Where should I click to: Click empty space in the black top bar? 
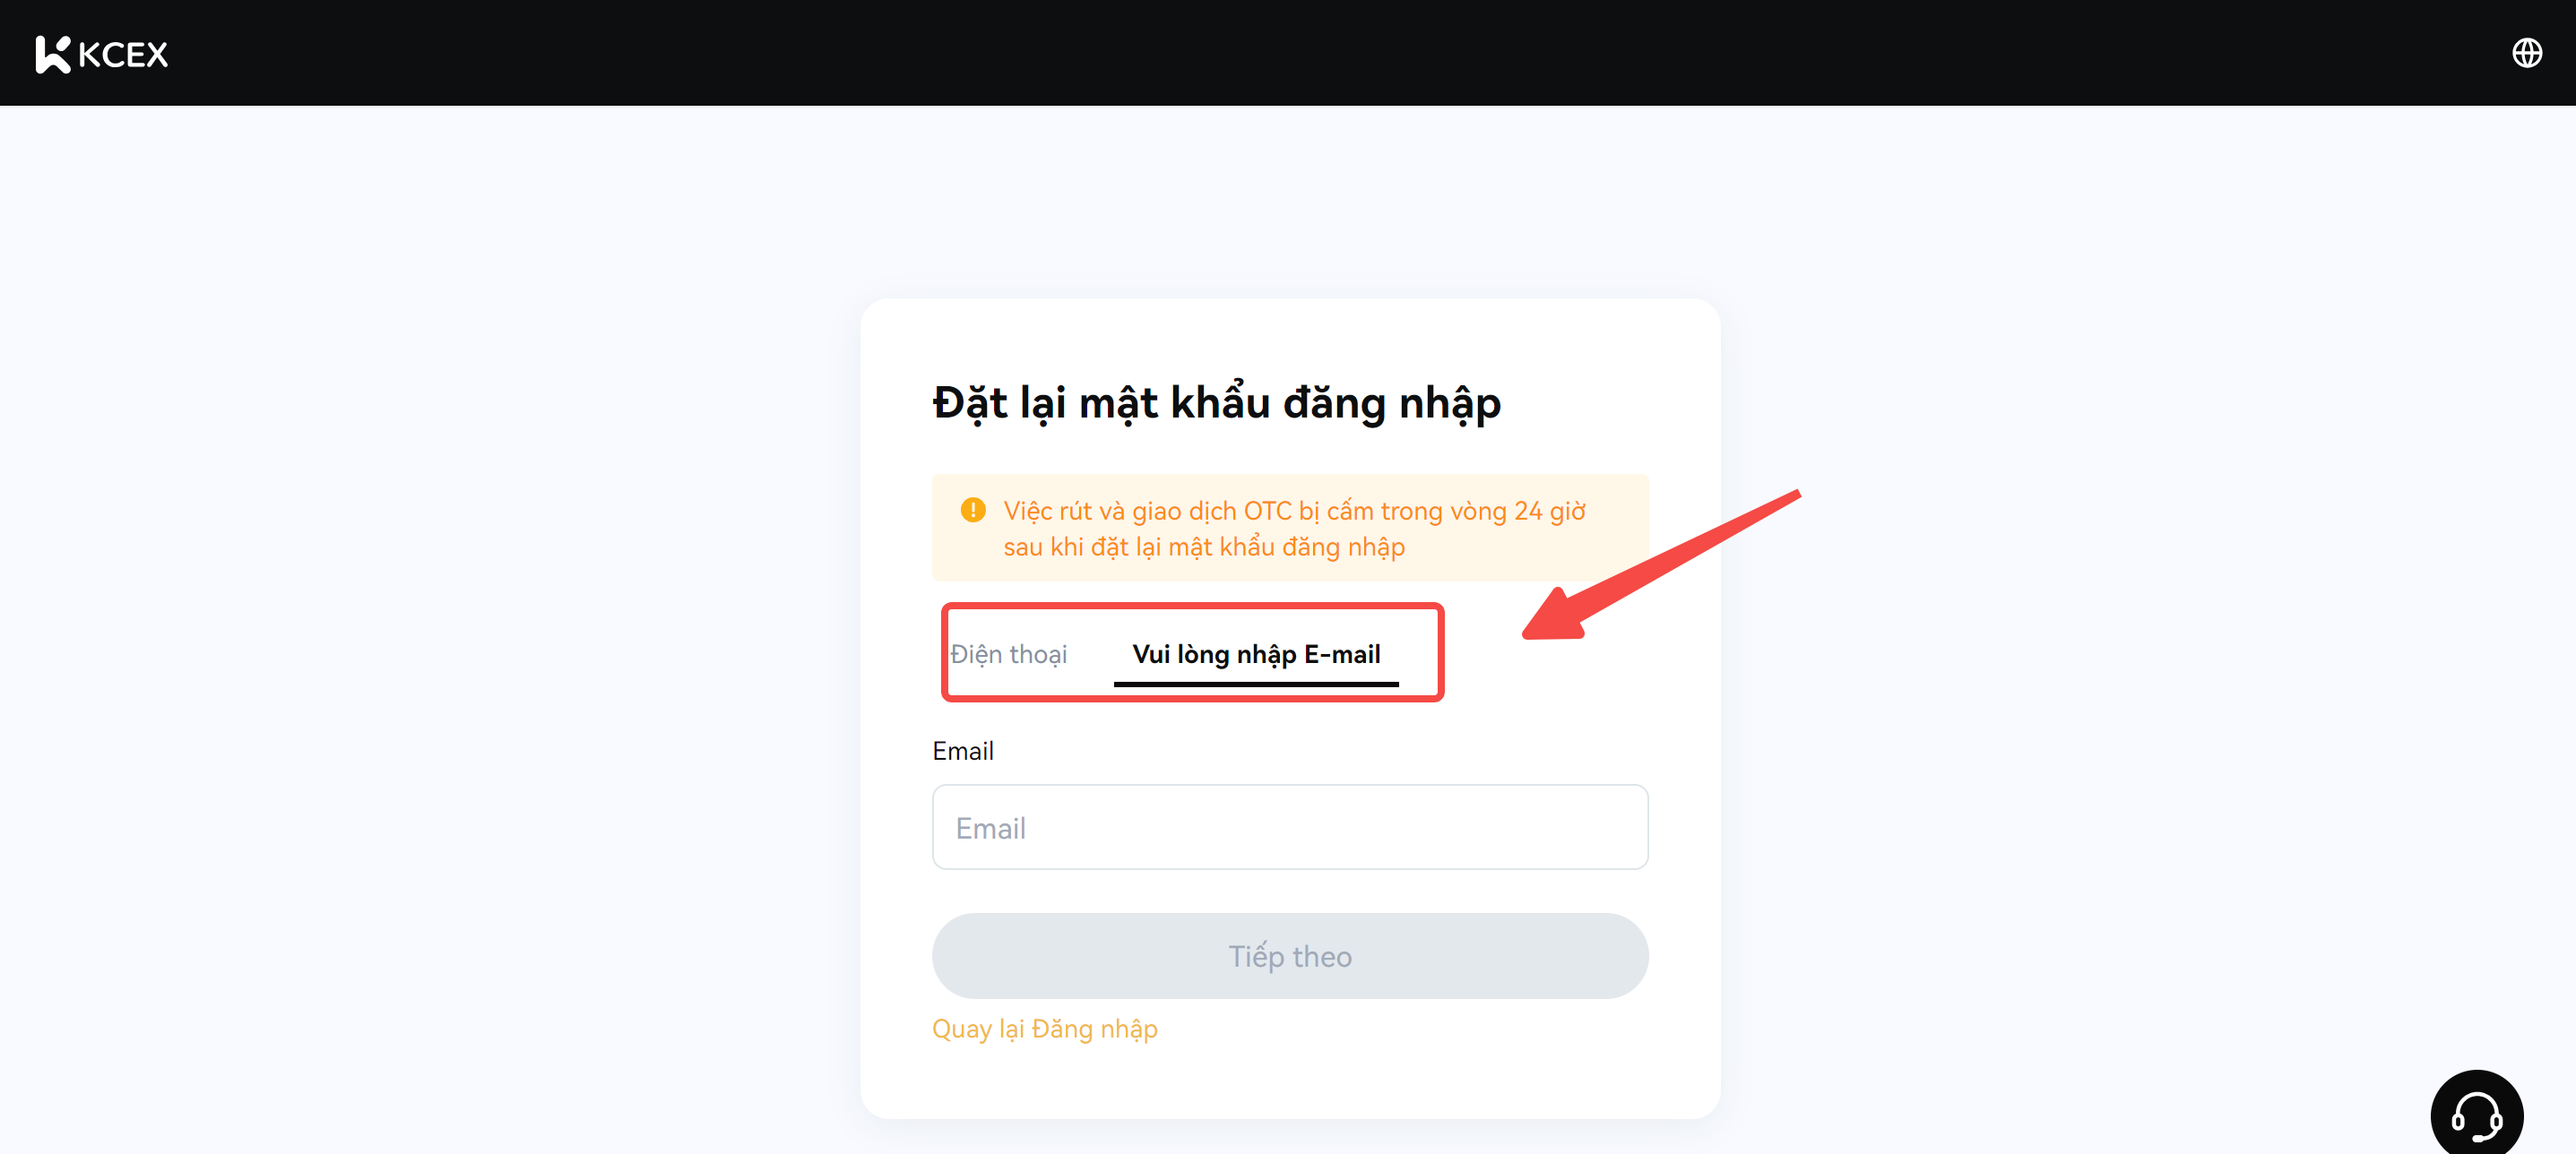tap(1300, 53)
